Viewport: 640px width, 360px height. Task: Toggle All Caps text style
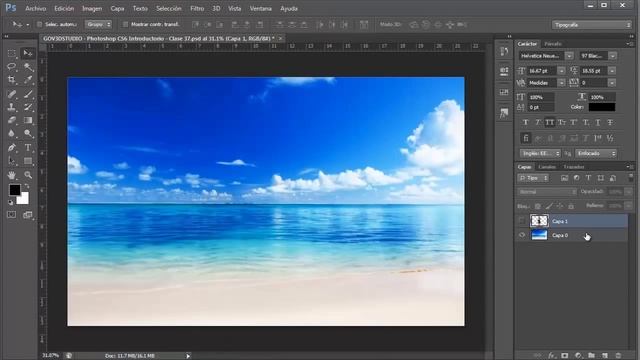(550, 122)
